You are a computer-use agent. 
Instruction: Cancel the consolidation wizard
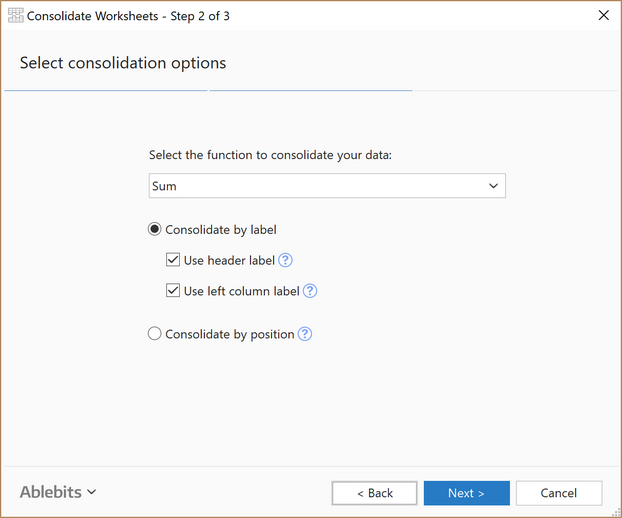pos(559,493)
